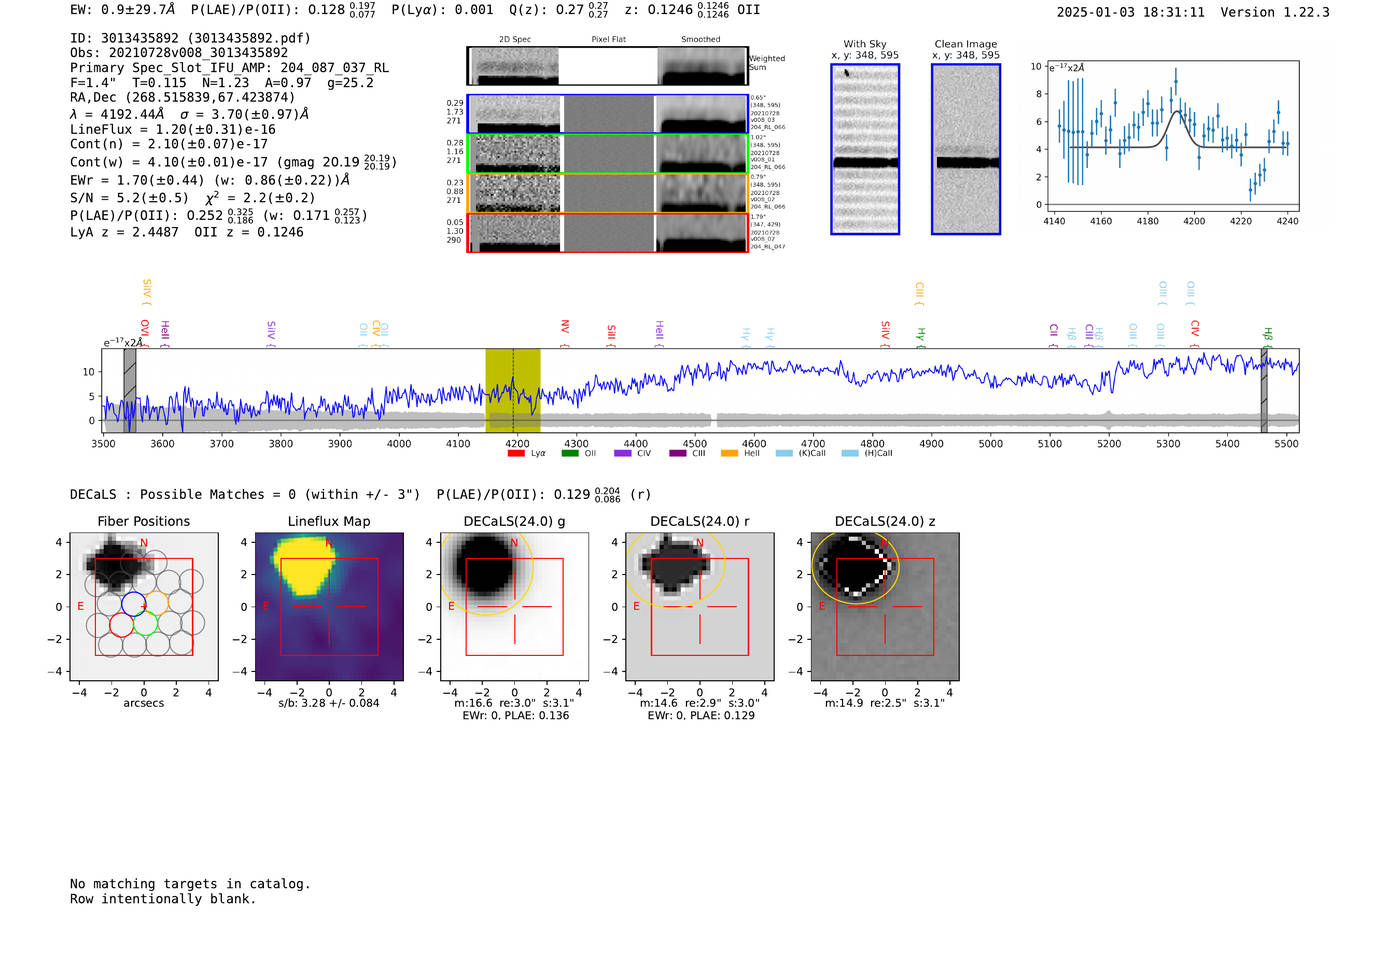Image resolution: width=1400 pixels, height=953 pixels.
Task: Click the z: 0.1246 OII header value
Action: pyautogui.click(x=692, y=9)
